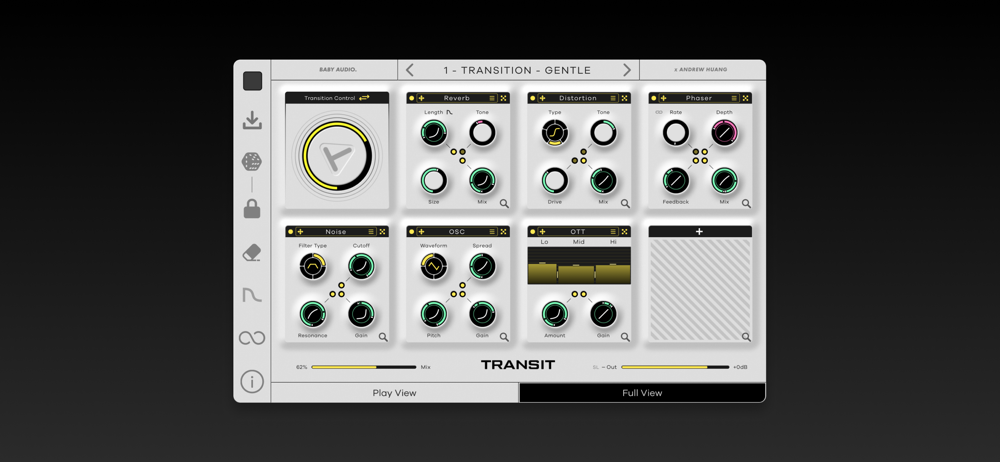Click the Phaser Depth knob
Image resolution: width=1000 pixels, height=462 pixels.
tap(724, 133)
